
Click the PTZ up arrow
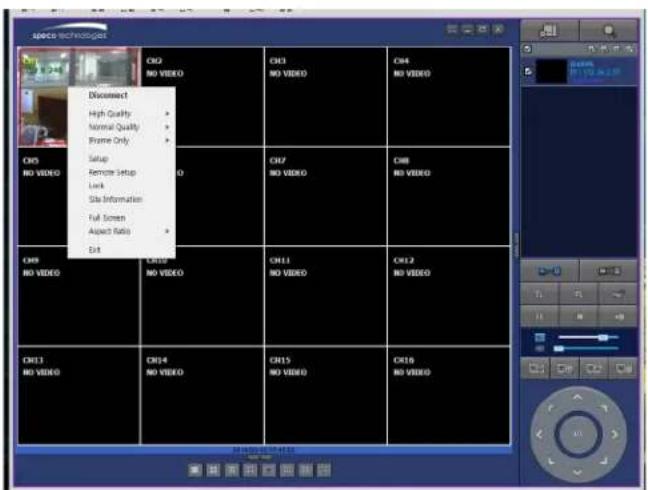coord(577,397)
